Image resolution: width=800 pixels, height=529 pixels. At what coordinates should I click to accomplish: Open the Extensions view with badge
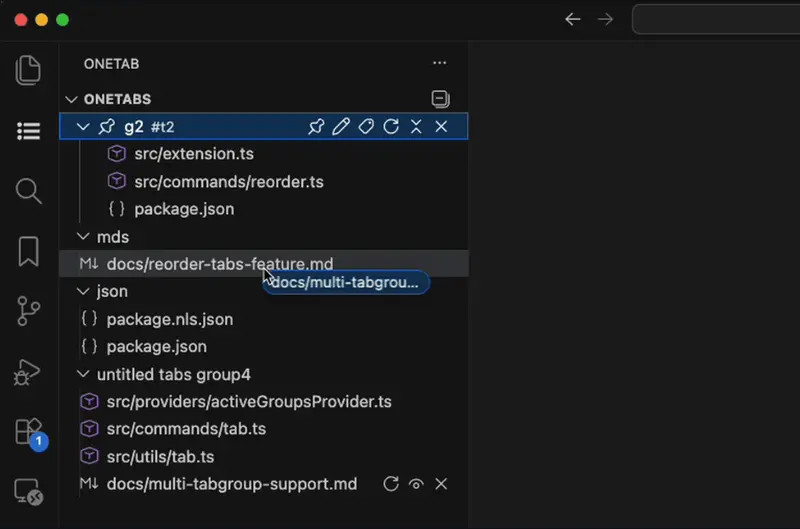click(31, 434)
